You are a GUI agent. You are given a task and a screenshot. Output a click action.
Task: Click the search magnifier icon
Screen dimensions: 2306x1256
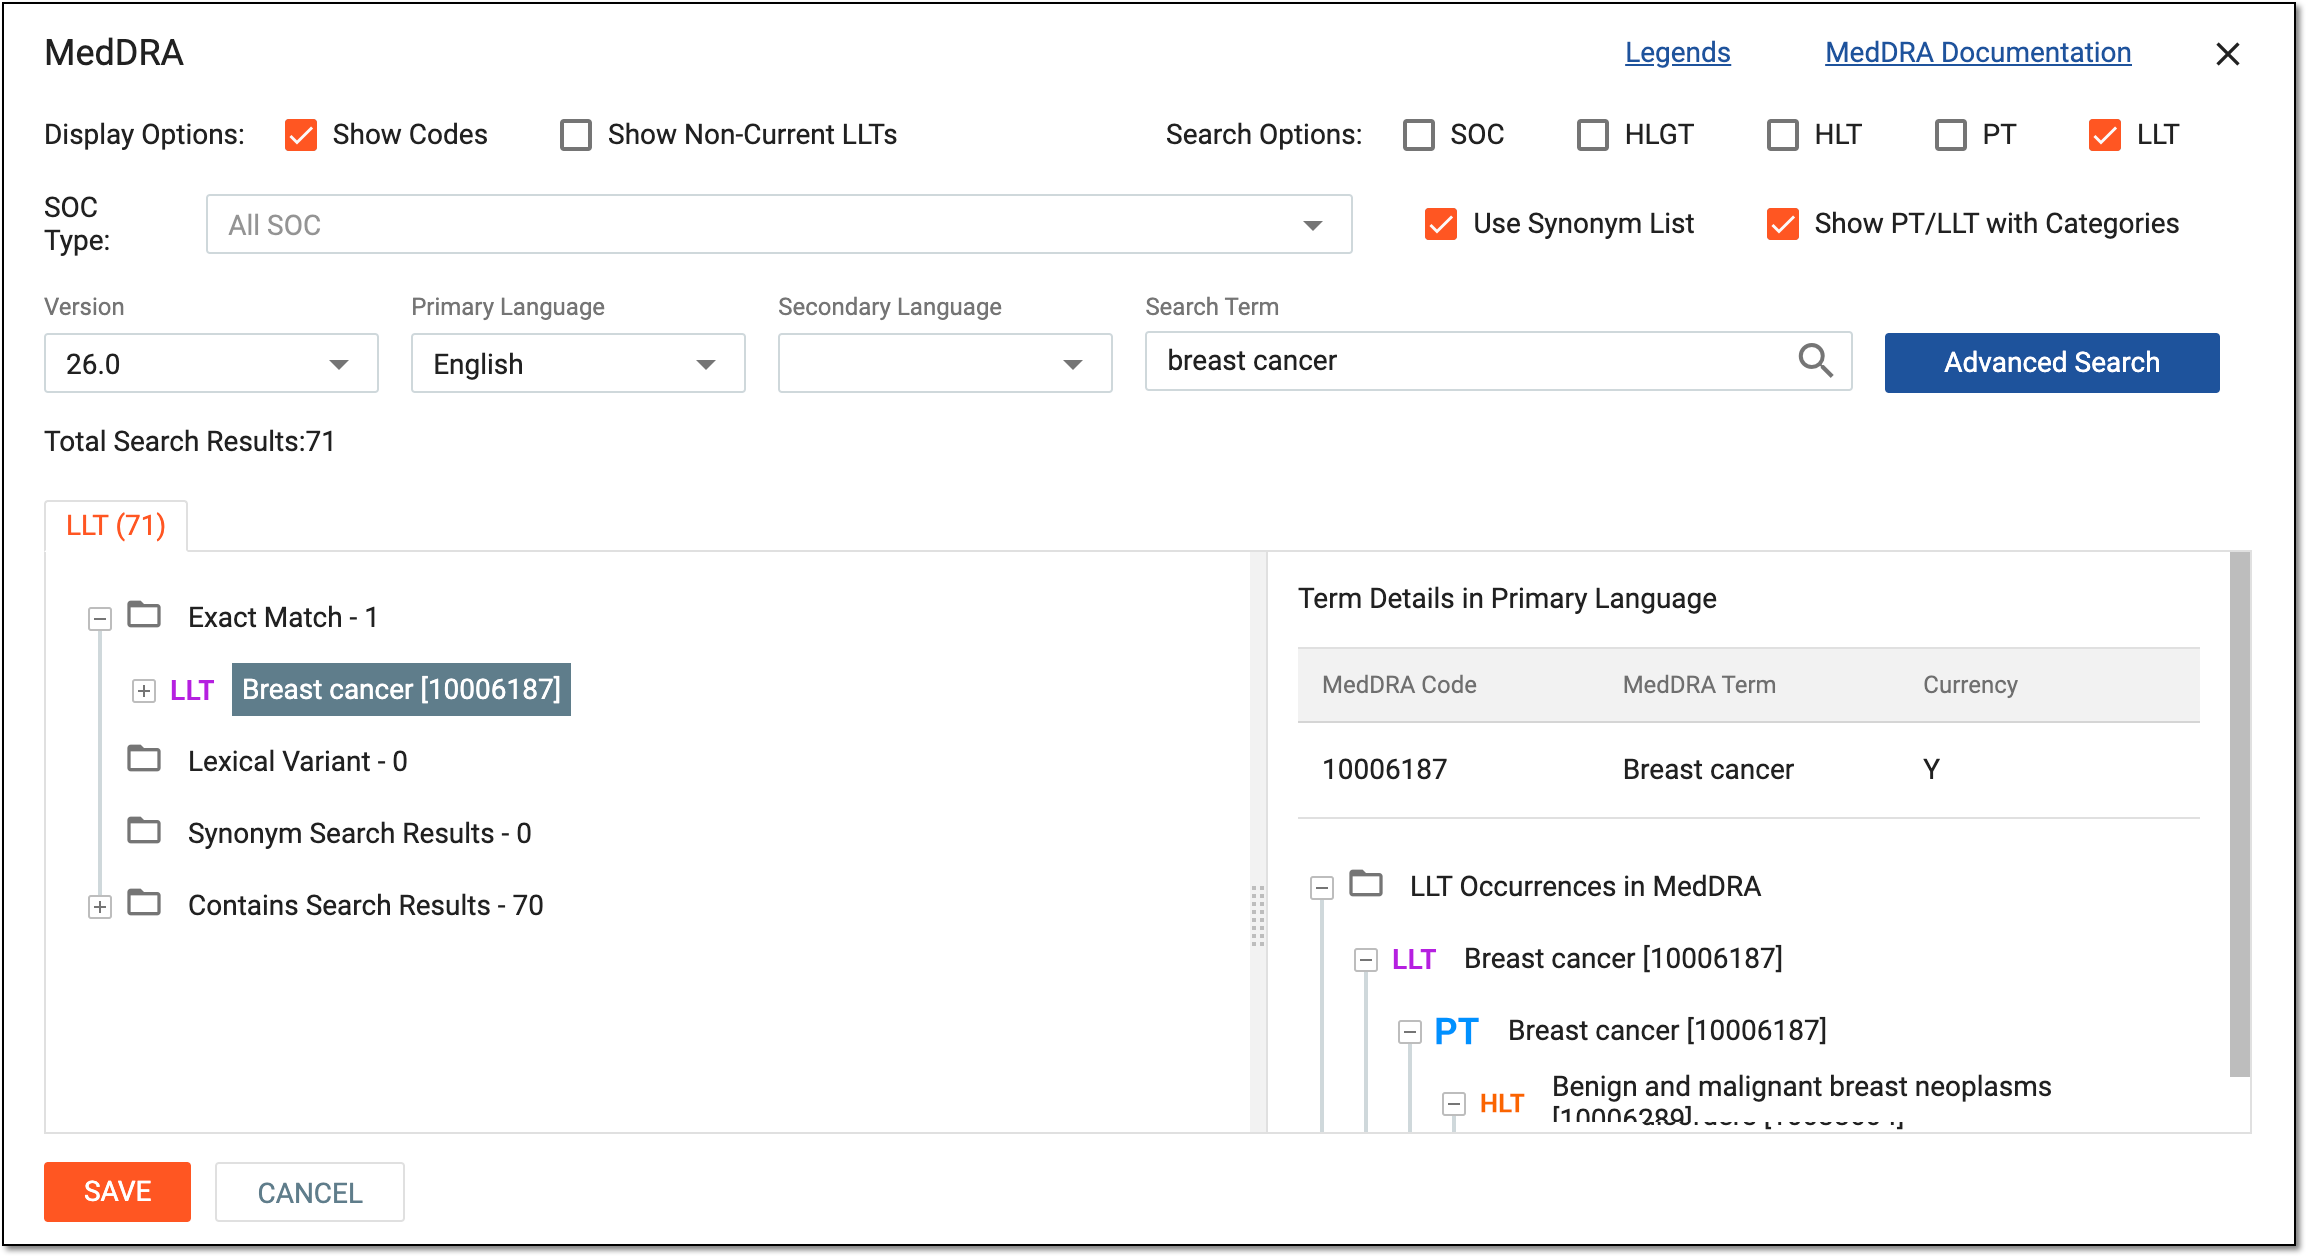tap(1815, 361)
